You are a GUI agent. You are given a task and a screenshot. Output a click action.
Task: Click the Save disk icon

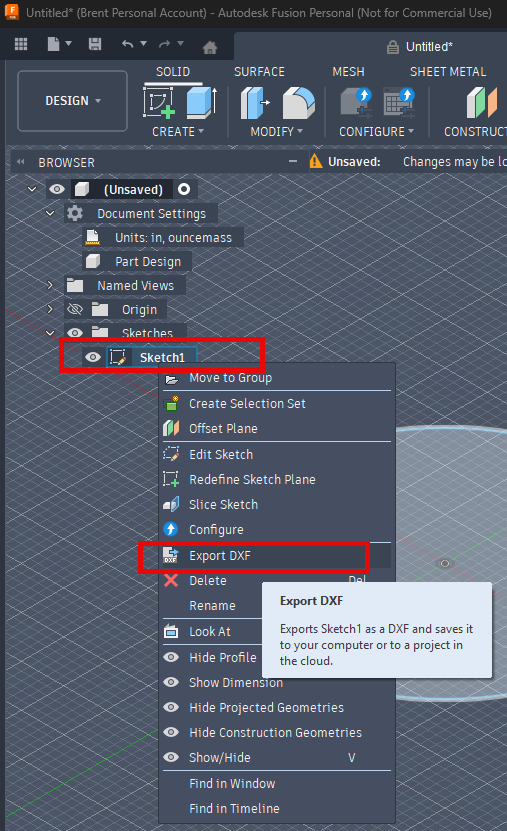tap(95, 44)
